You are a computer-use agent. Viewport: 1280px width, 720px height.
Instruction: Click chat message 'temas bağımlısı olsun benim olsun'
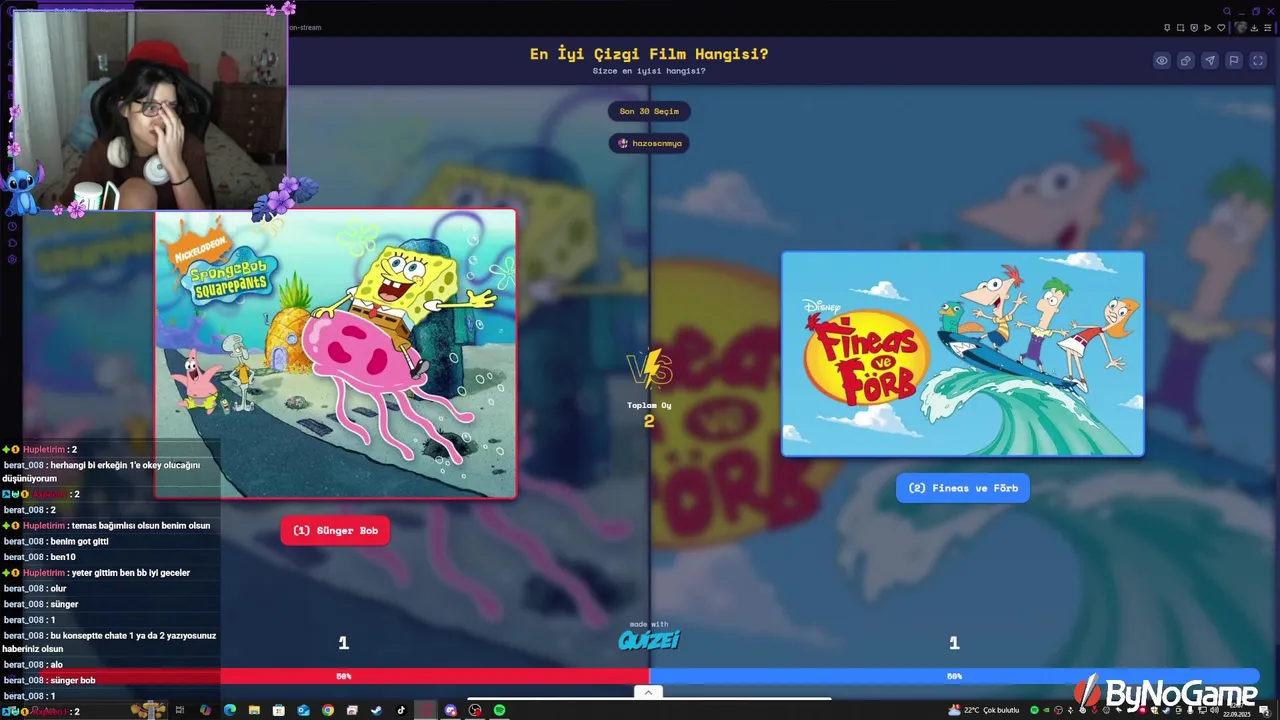pyautogui.click(x=140, y=526)
